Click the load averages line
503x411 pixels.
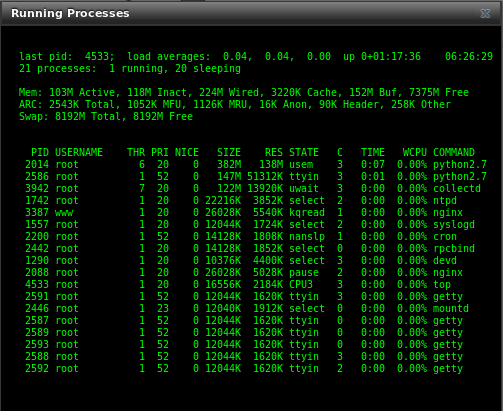[x=256, y=56]
